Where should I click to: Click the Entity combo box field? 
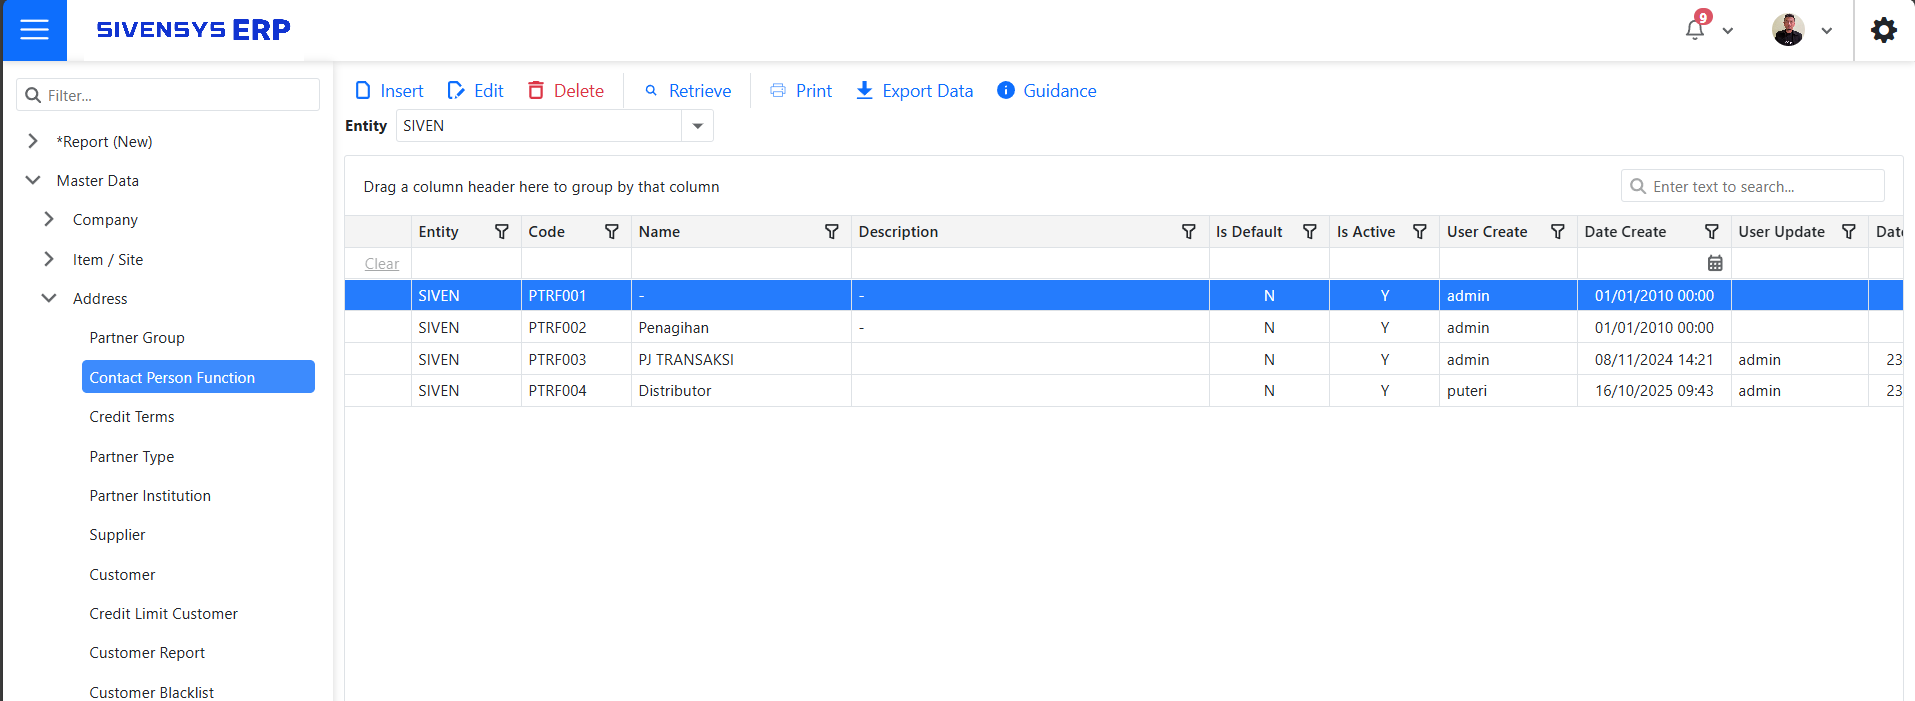coord(539,126)
